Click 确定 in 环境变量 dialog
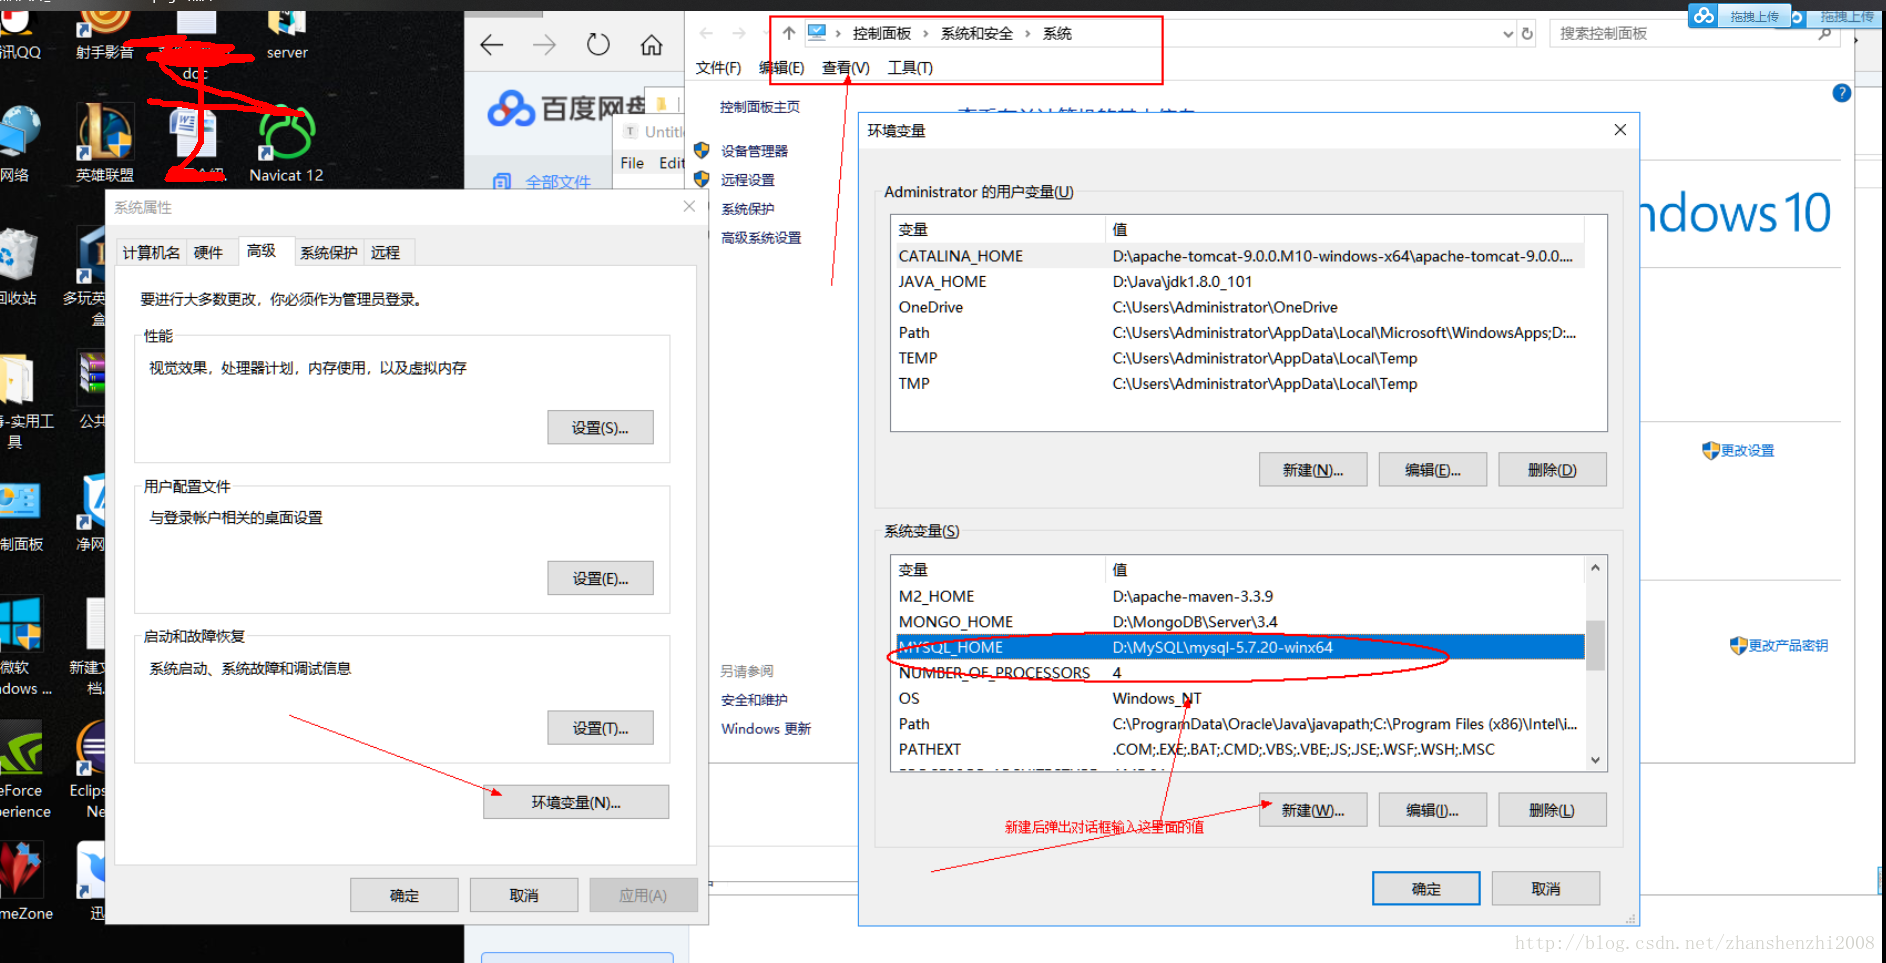Viewport: 1886px width, 963px height. 1426,889
